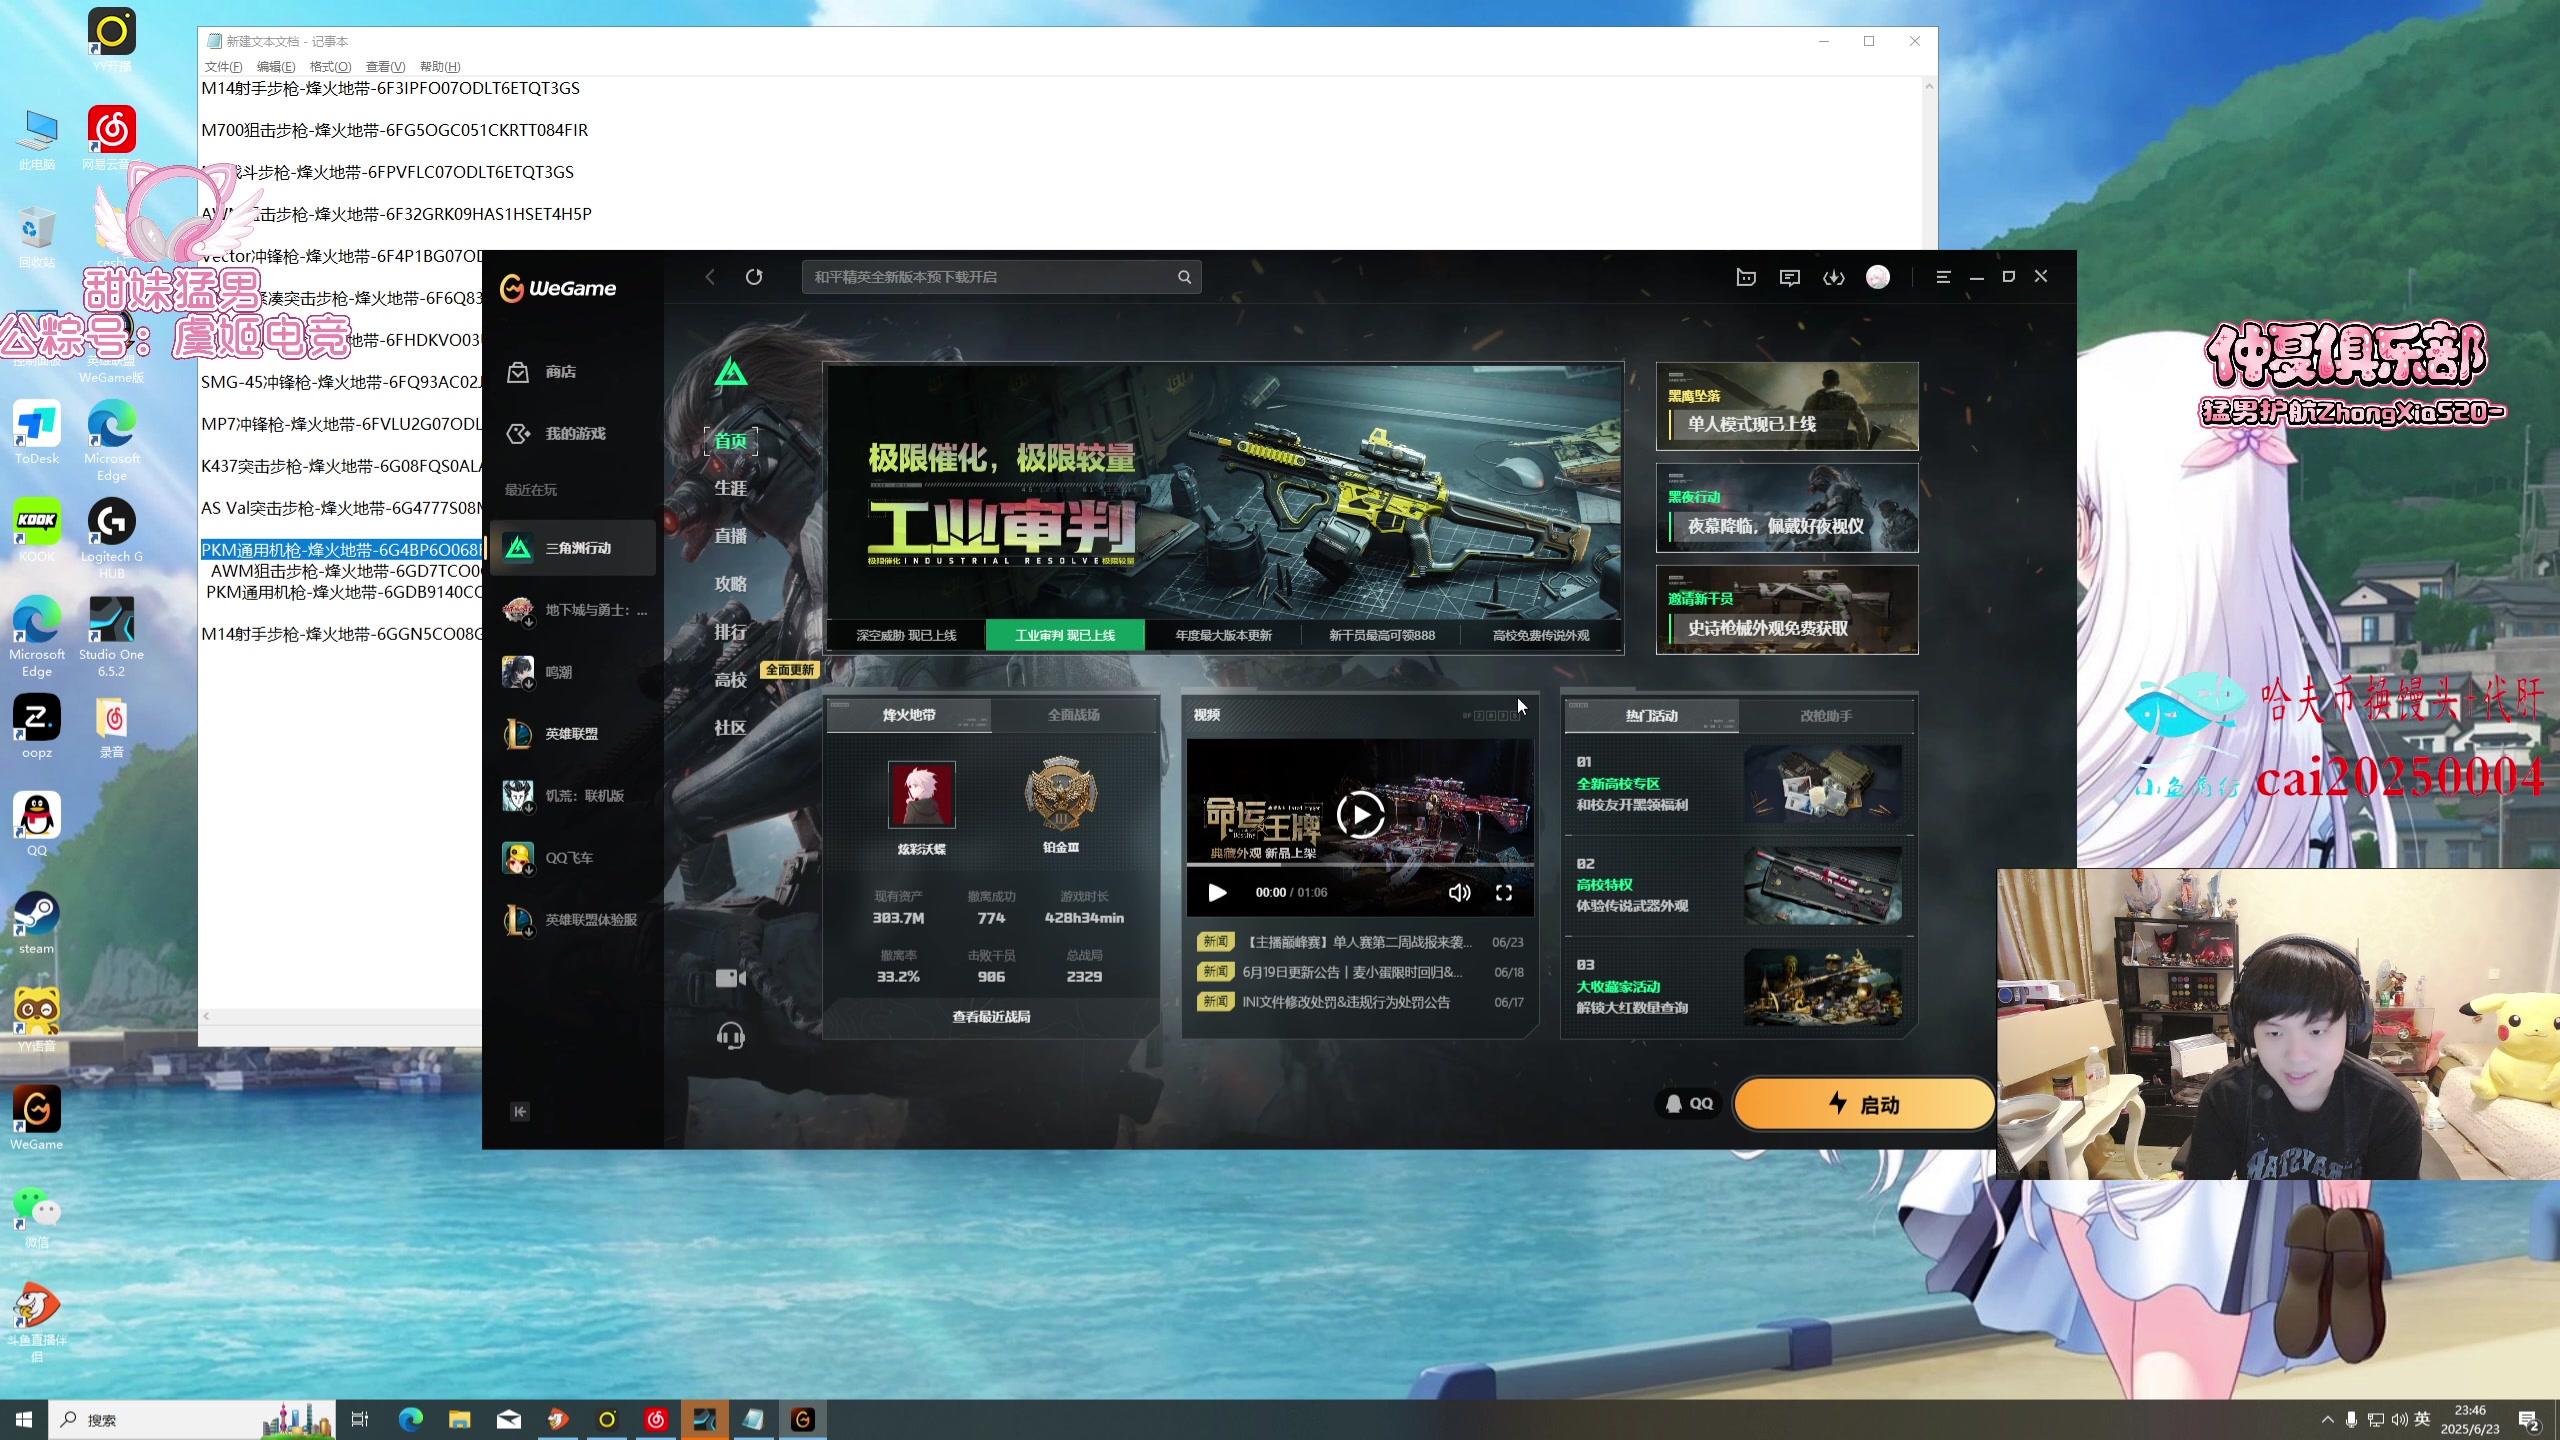Switch to the 高校 game tab
Screen dimensions: 2560x1440
click(x=731, y=680)
